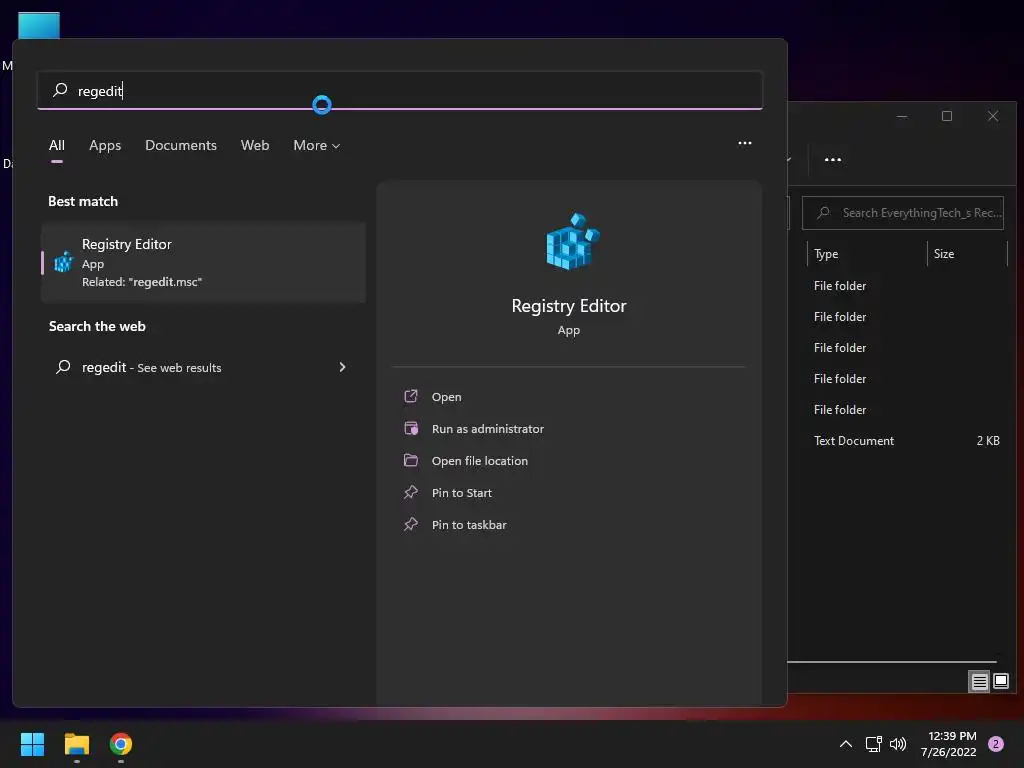Click the Open launch icon
Viewport: 1024px width, 768px height.
pos(411,396)
